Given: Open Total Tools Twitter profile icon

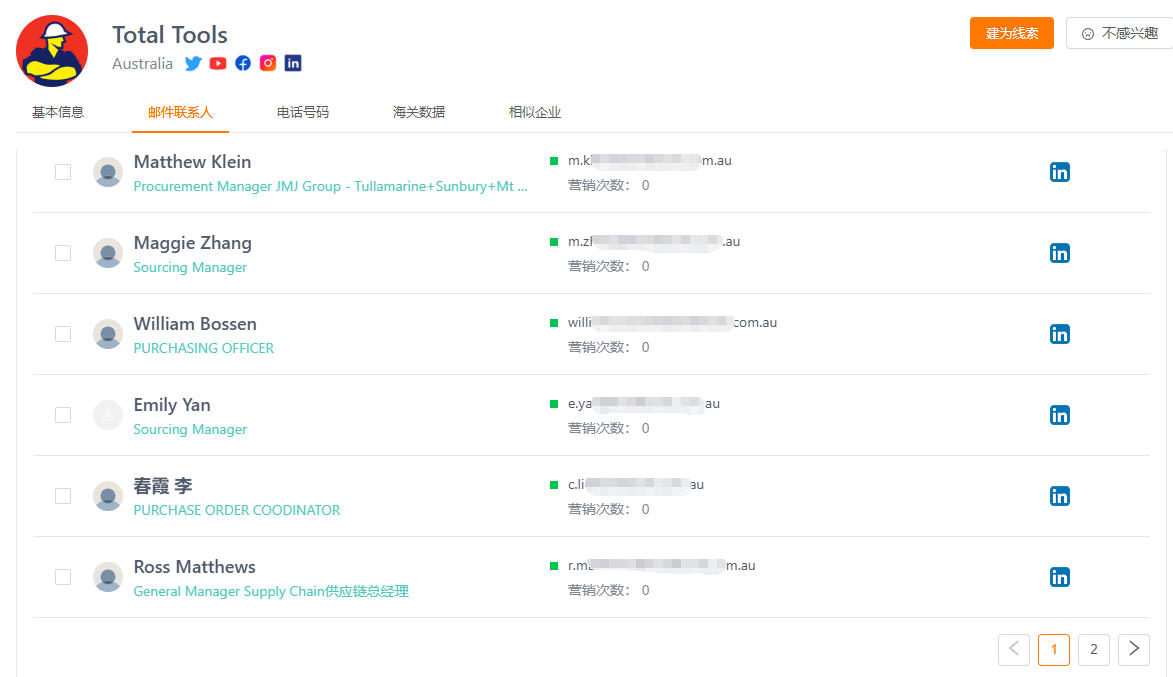Looking at the screenshot, I should click(x=193, y=64).
